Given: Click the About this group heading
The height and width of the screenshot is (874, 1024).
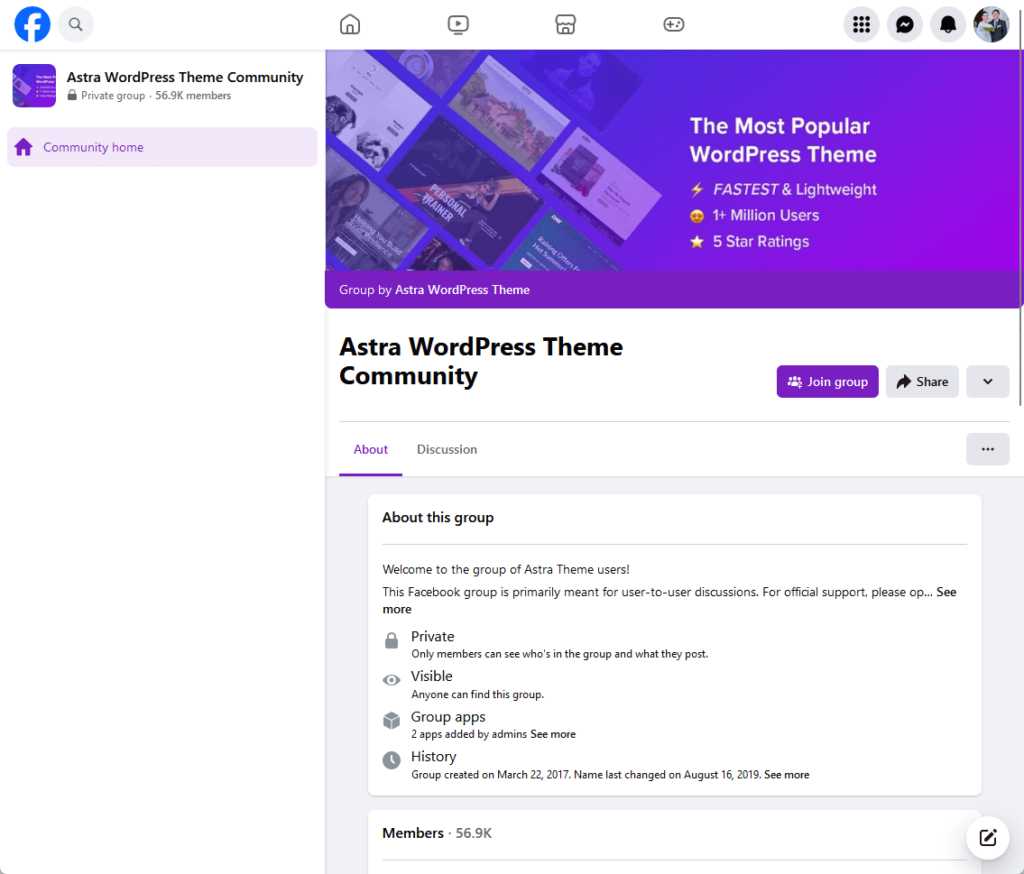Looking at the screenshot, I should coord(438,517).
